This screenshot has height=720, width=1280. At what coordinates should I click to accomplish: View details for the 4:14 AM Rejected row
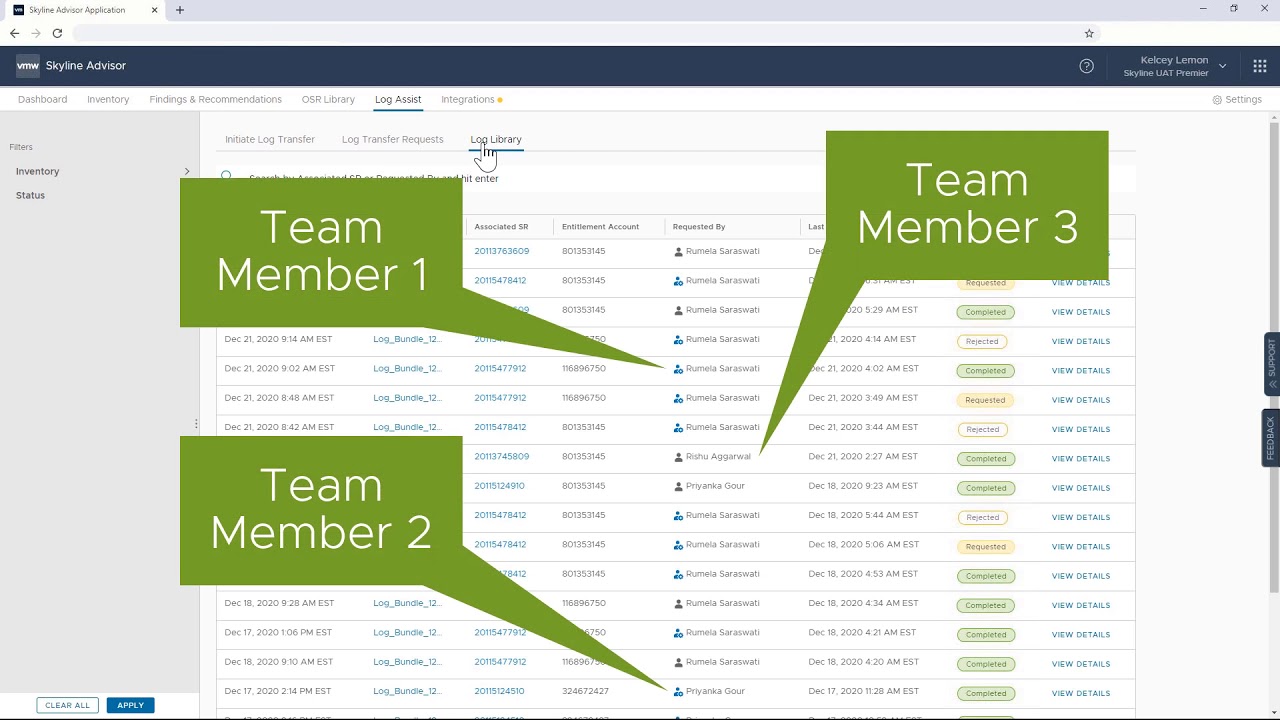click(1080, 341)
